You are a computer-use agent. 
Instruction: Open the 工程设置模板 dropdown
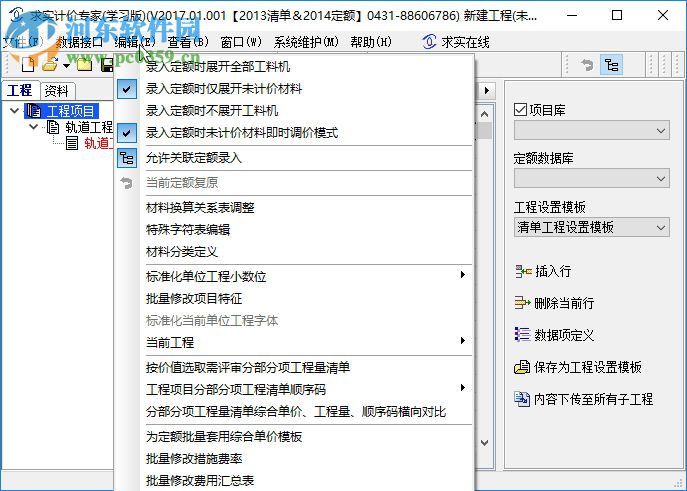tap(591, 227)
